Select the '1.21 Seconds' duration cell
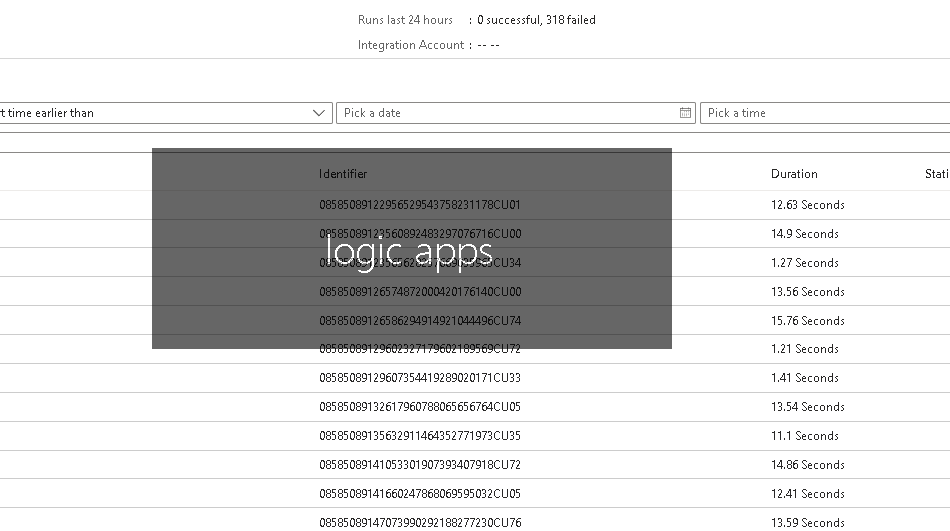 coord(805,349)
